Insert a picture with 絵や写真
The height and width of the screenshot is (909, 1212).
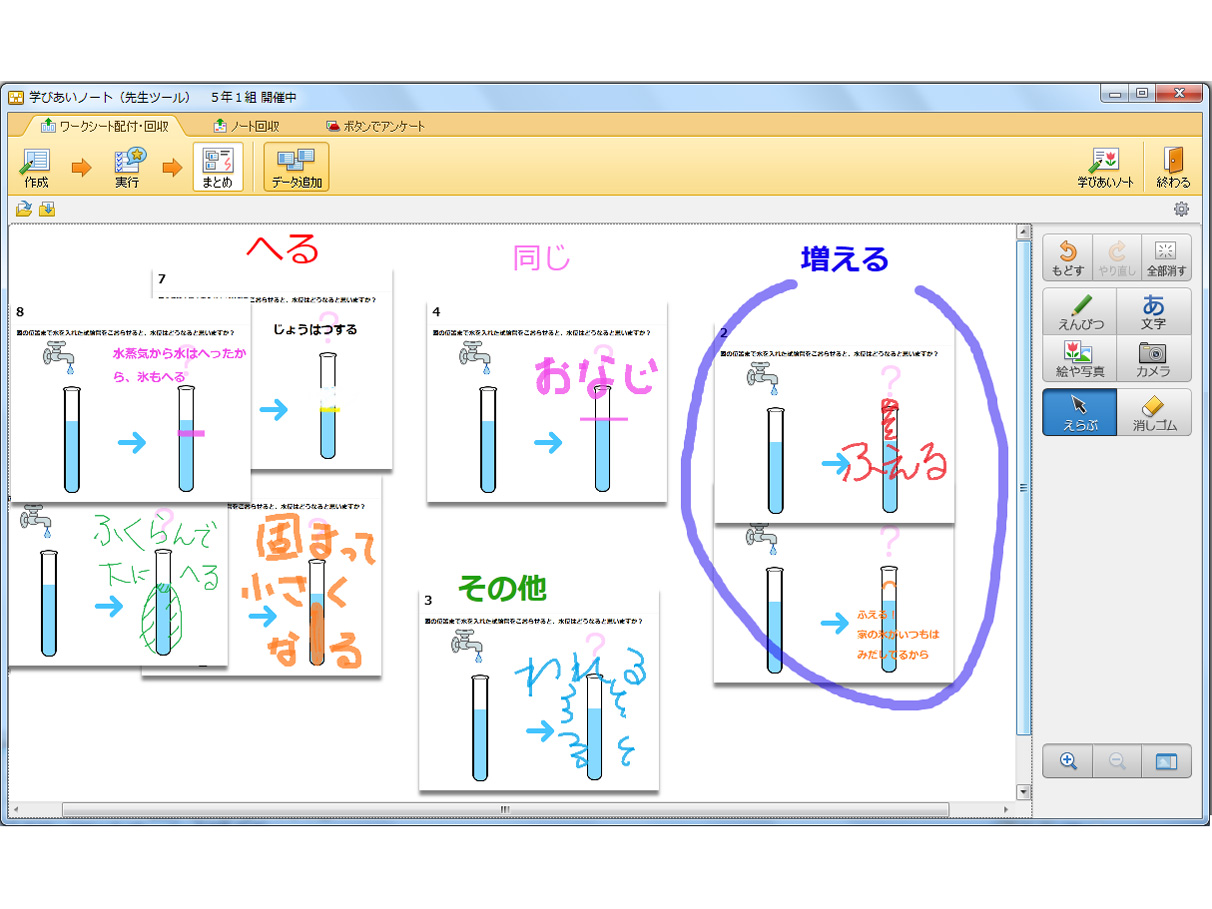(1079, 358)
